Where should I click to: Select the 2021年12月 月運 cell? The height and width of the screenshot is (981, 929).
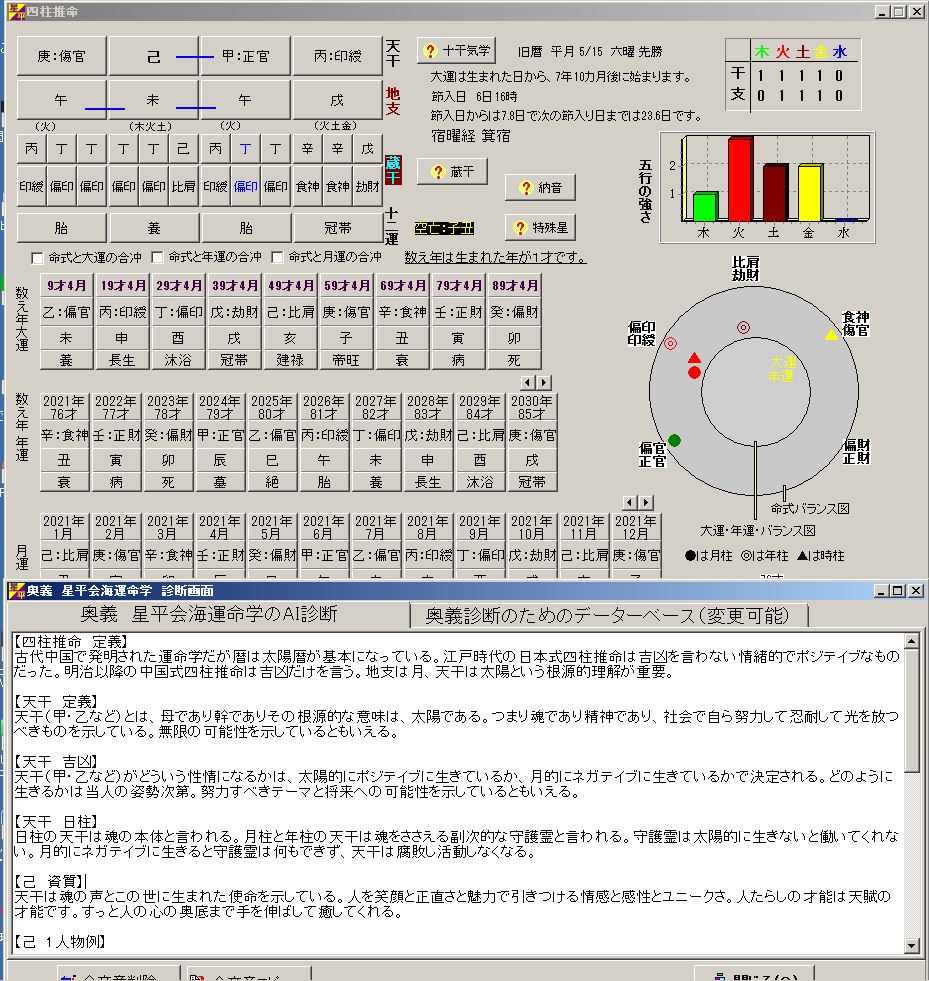pyautogui.click(x=636, y=527)
